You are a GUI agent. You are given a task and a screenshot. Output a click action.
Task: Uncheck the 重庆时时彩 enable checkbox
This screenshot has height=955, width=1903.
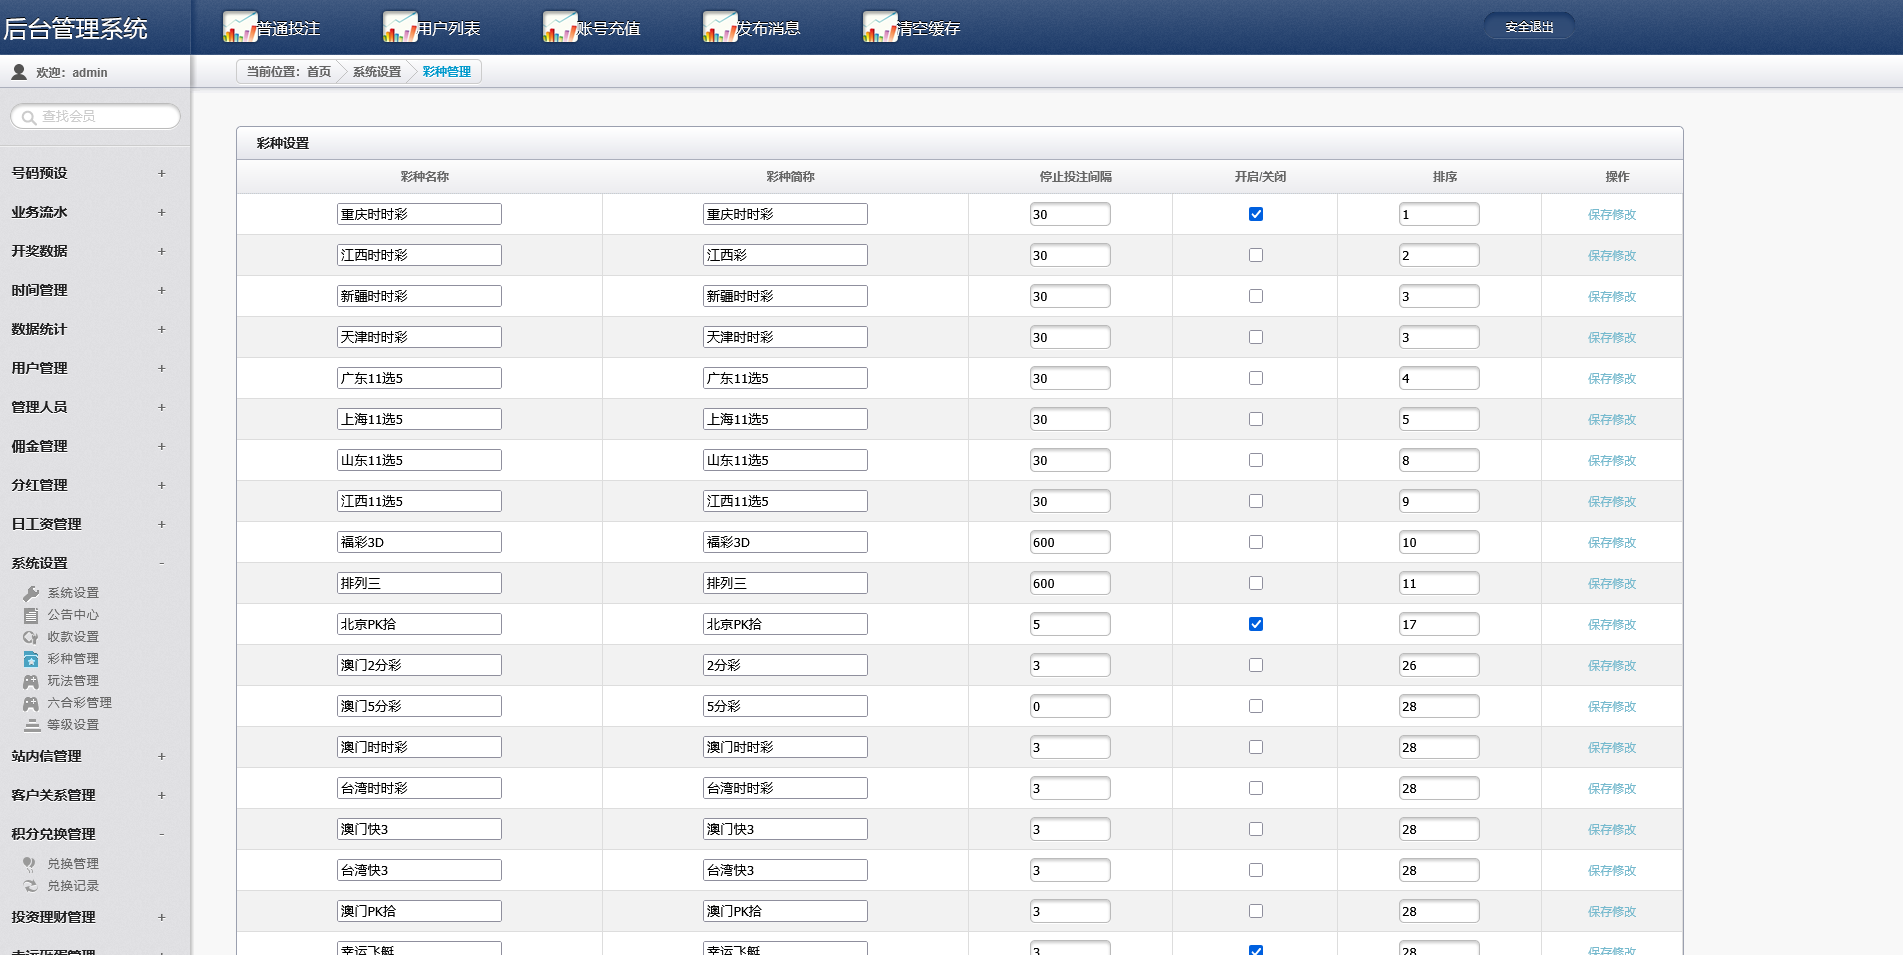point(1256,214)
